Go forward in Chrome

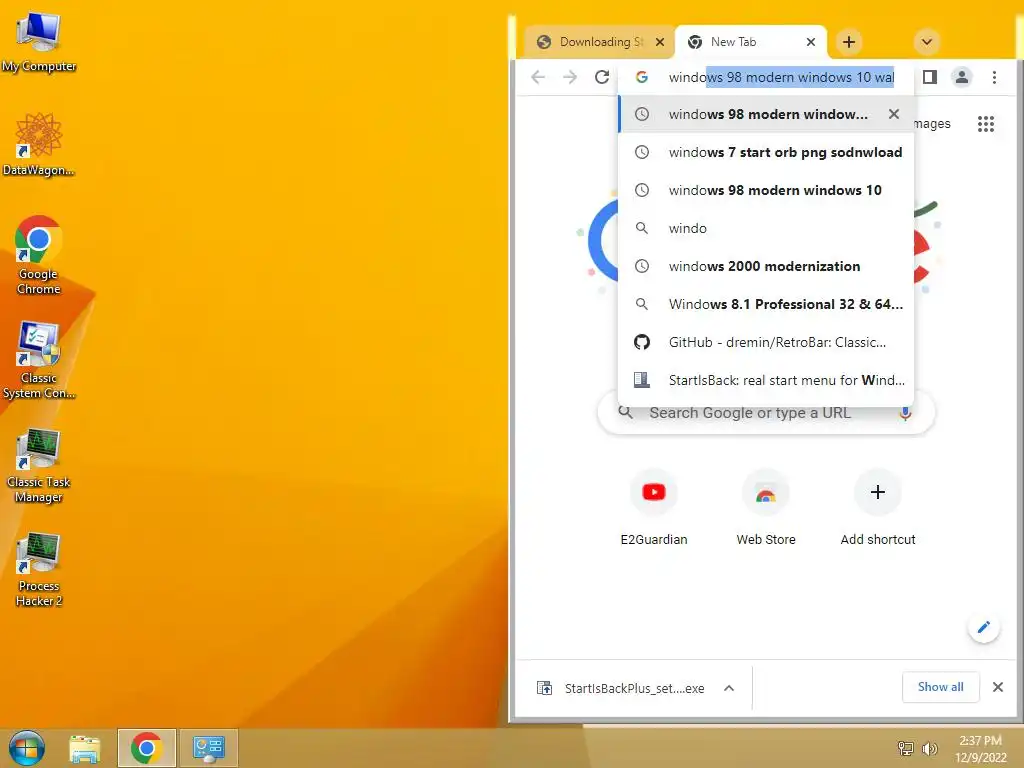pyautogui.click(x=570, y=77)
